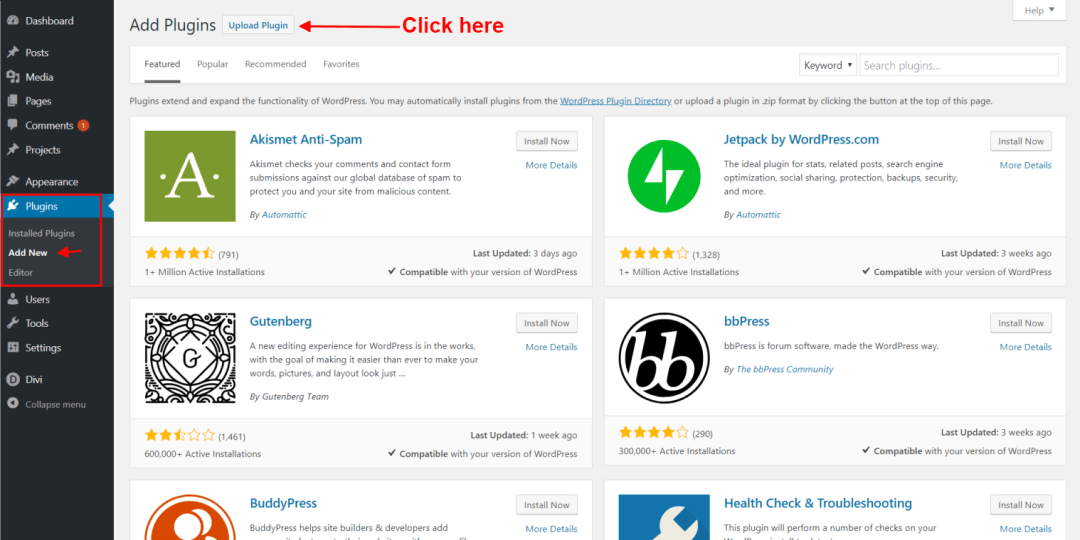The height and width of the screenshot is (540, 1080).
Task: Open Automattic author link under Akismet
Action: (284, 215)
